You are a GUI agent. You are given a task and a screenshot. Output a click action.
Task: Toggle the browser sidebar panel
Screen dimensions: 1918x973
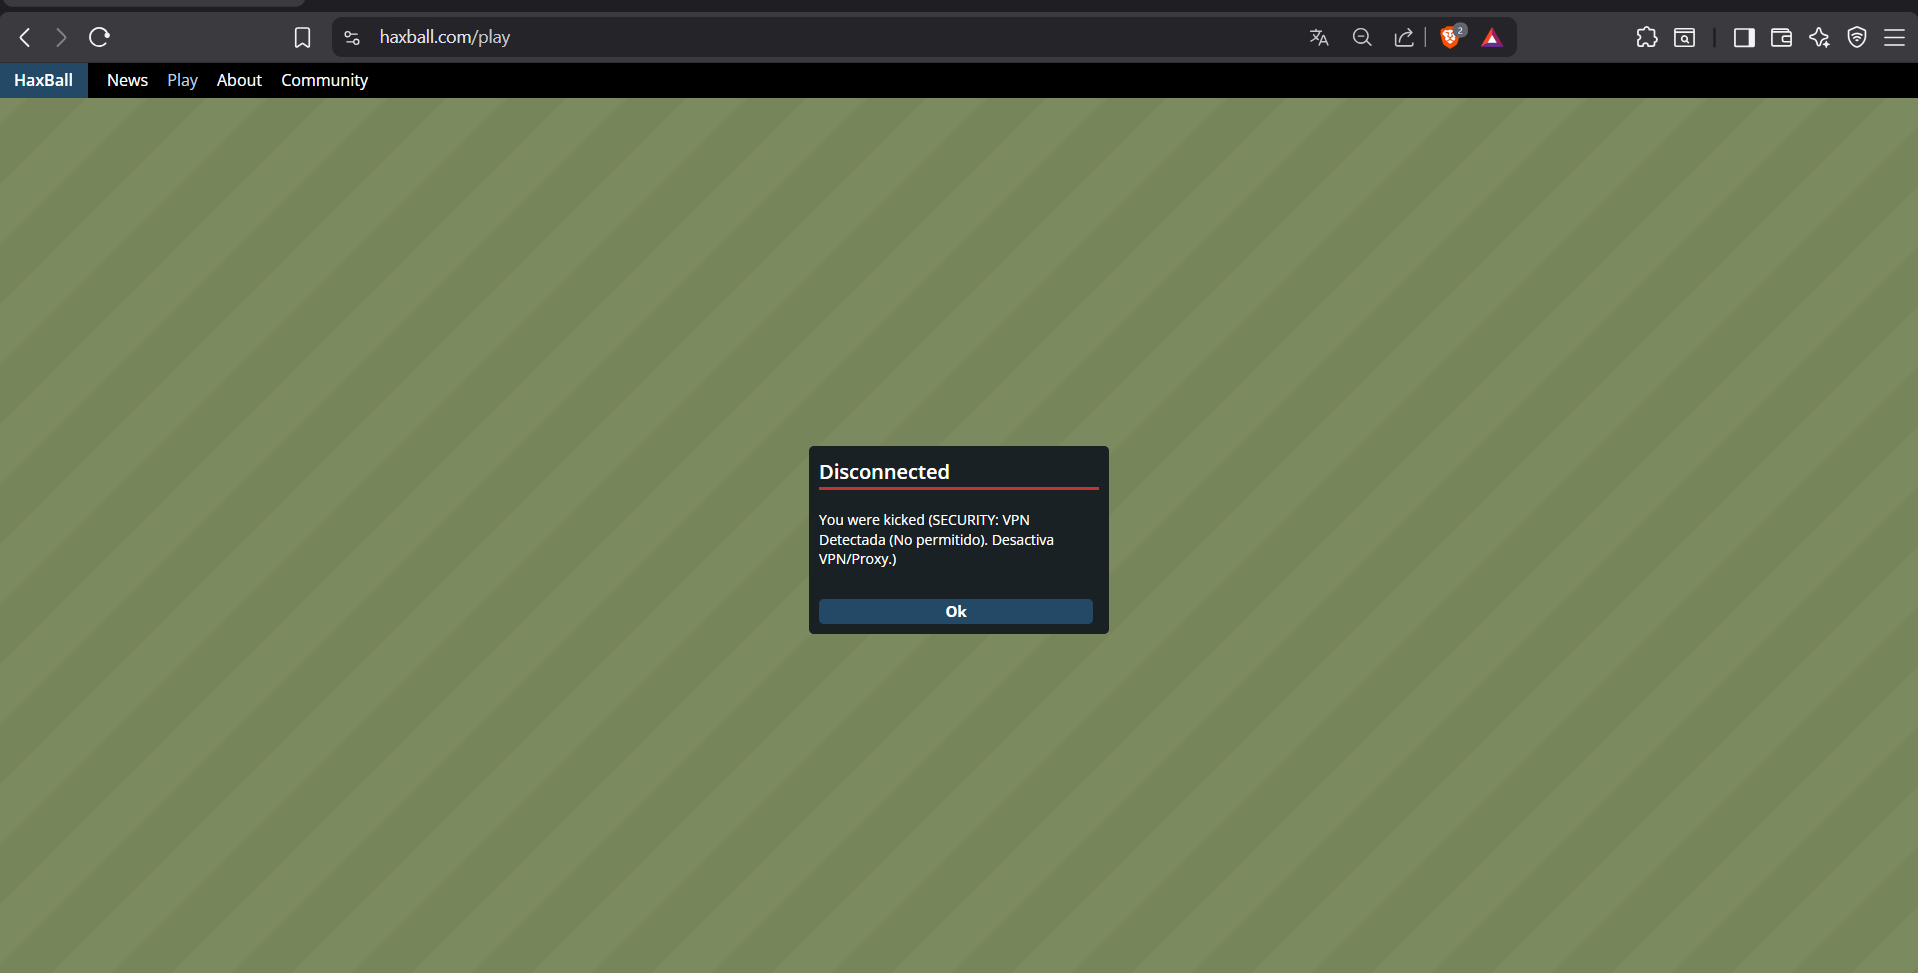pyautogui.click(x=1744, y=38)
